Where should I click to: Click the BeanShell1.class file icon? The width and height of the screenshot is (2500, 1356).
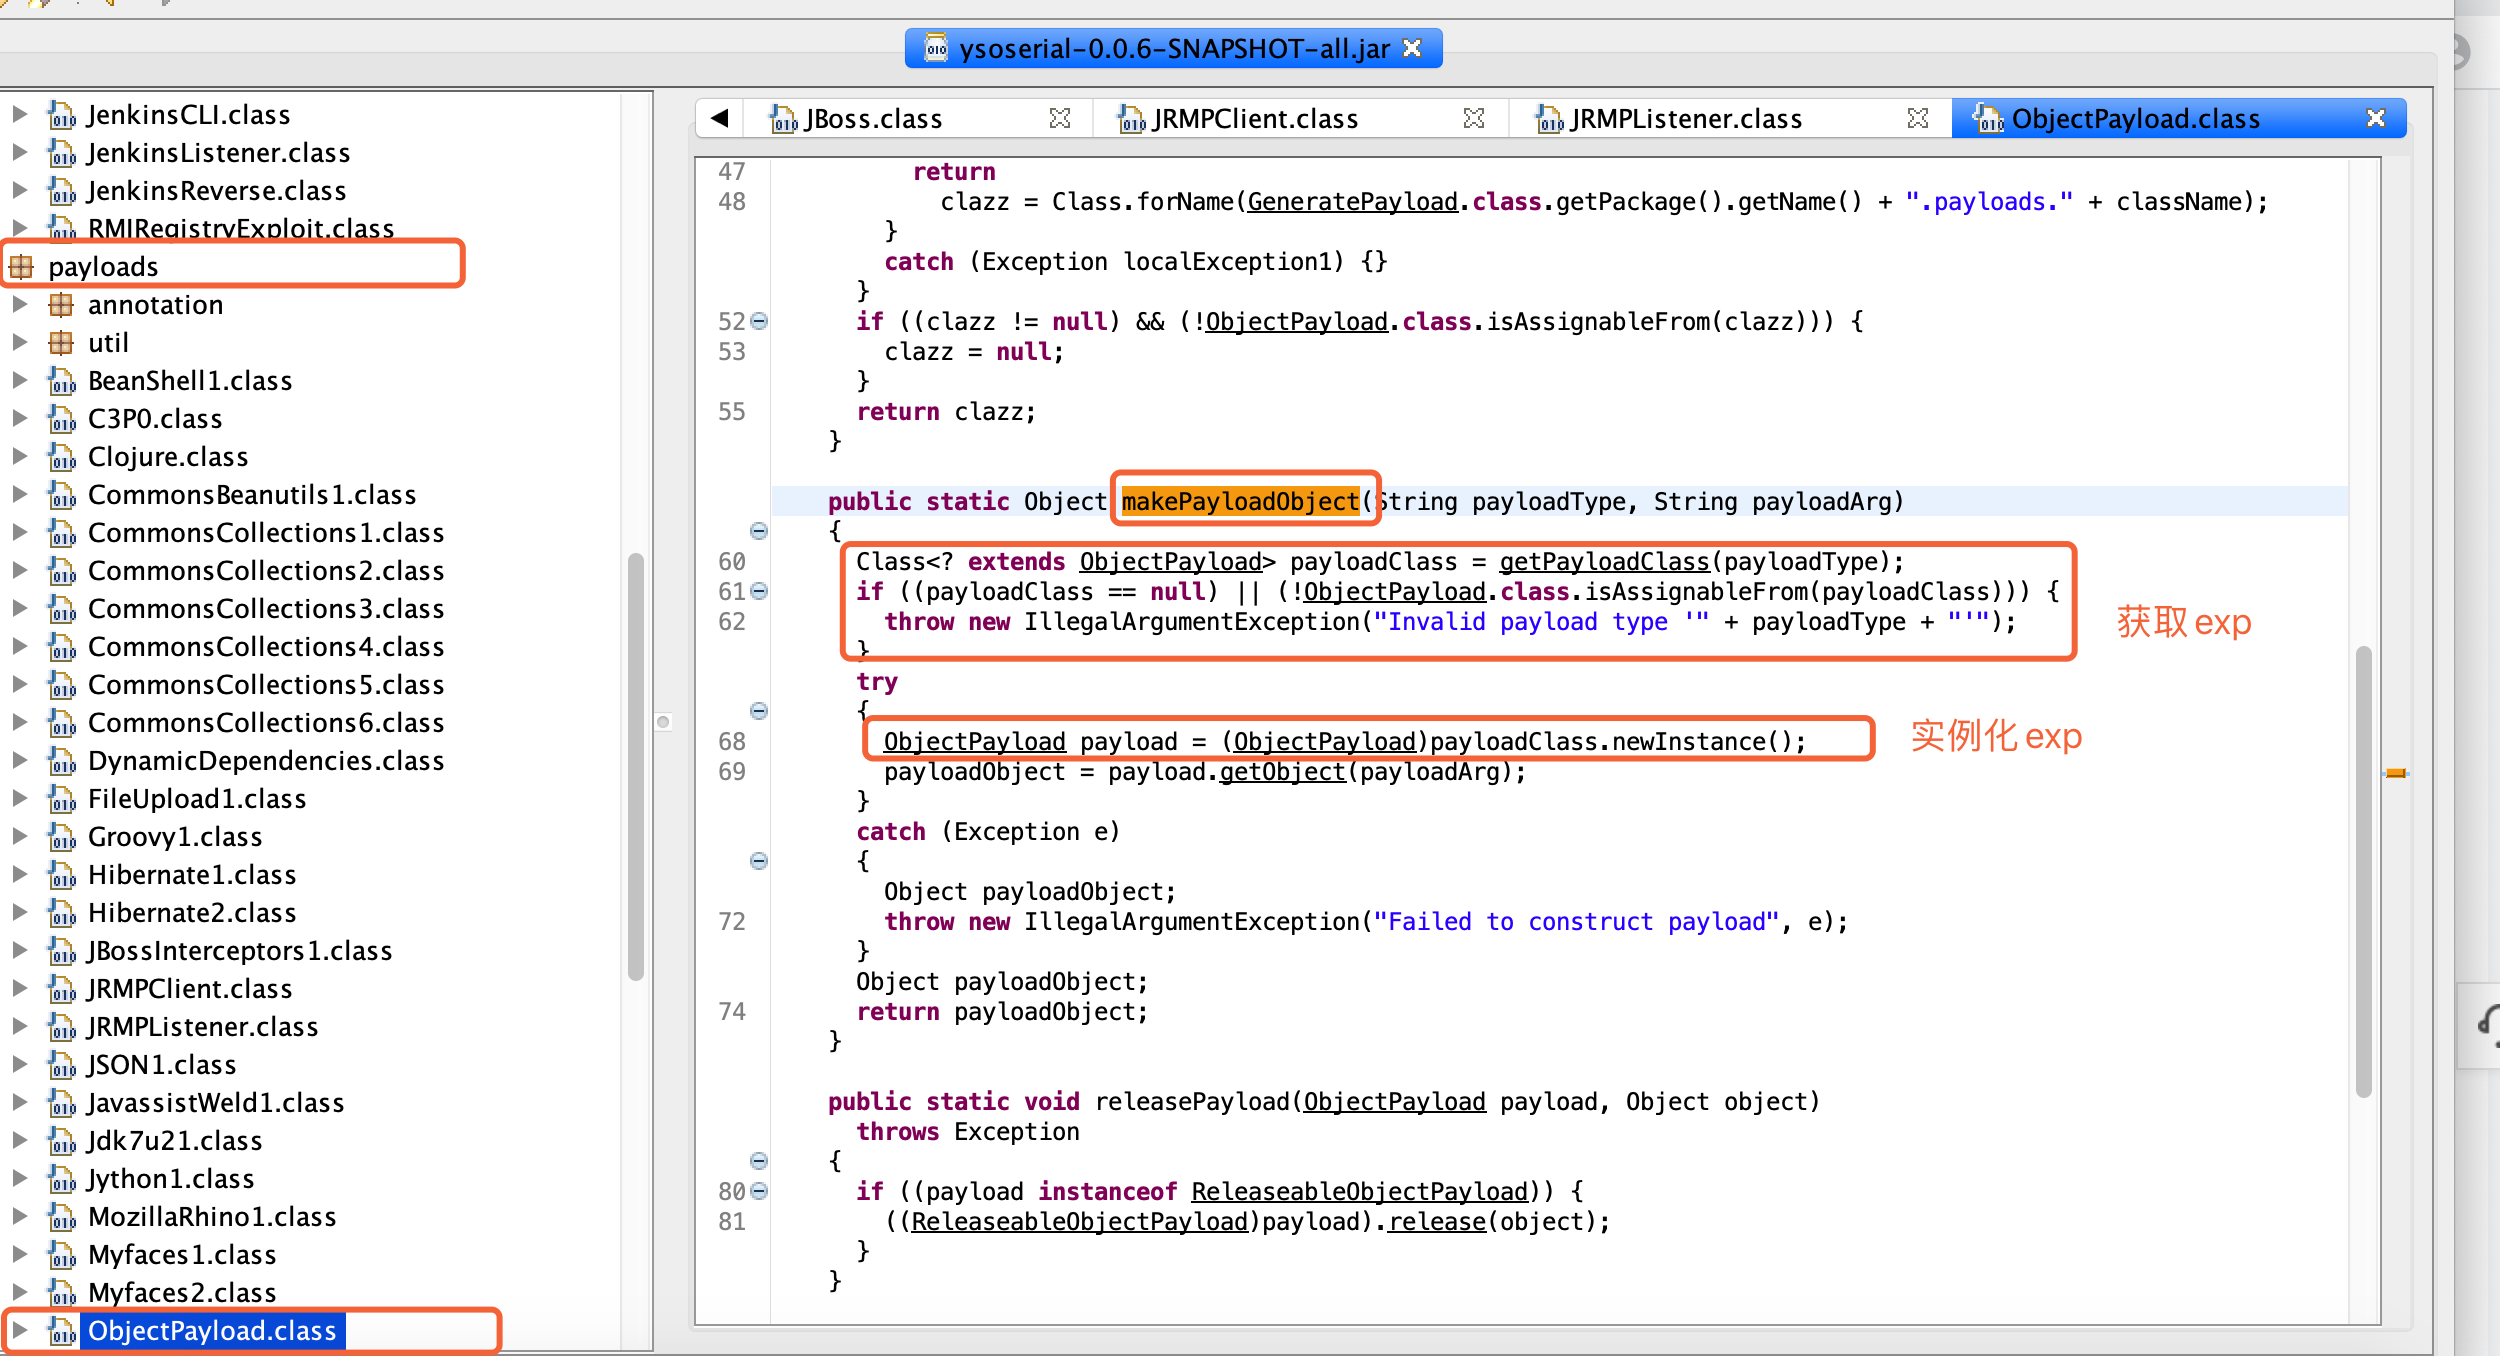pyautogui.click(x=63, y=380)
